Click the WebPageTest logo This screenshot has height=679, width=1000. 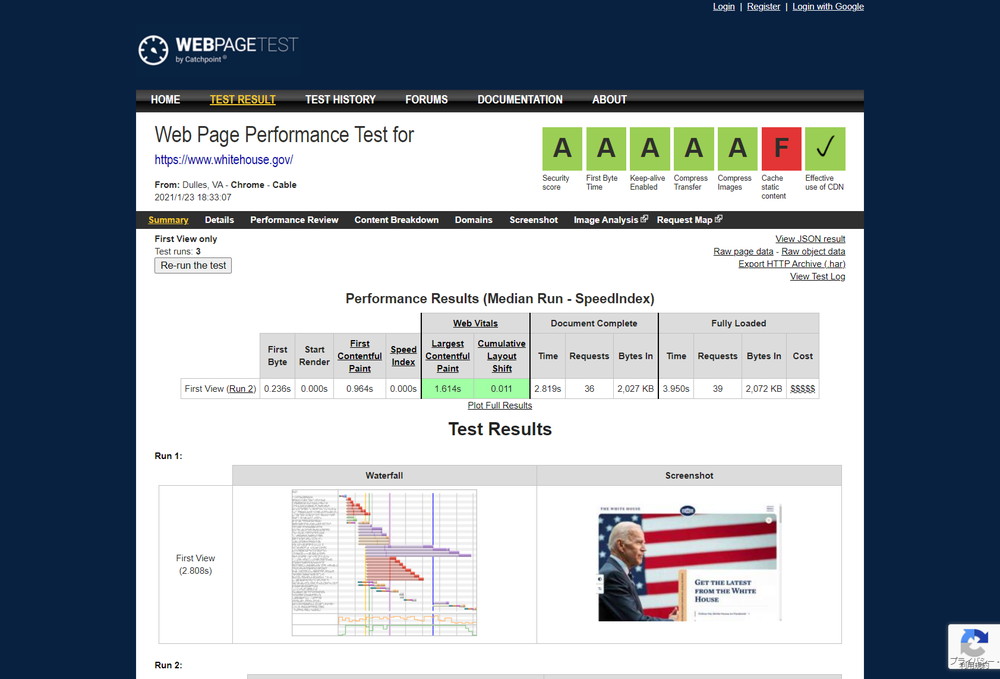(218, 50)
